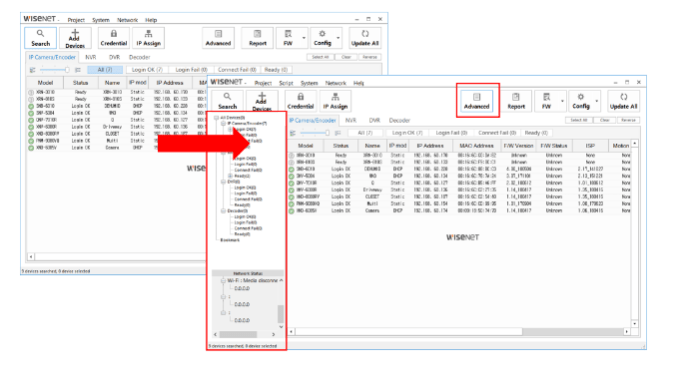The width and height of the screenshot is (680, 389).
Task: Switch to Decoder tab in front window
Action: tap(399, 120)
